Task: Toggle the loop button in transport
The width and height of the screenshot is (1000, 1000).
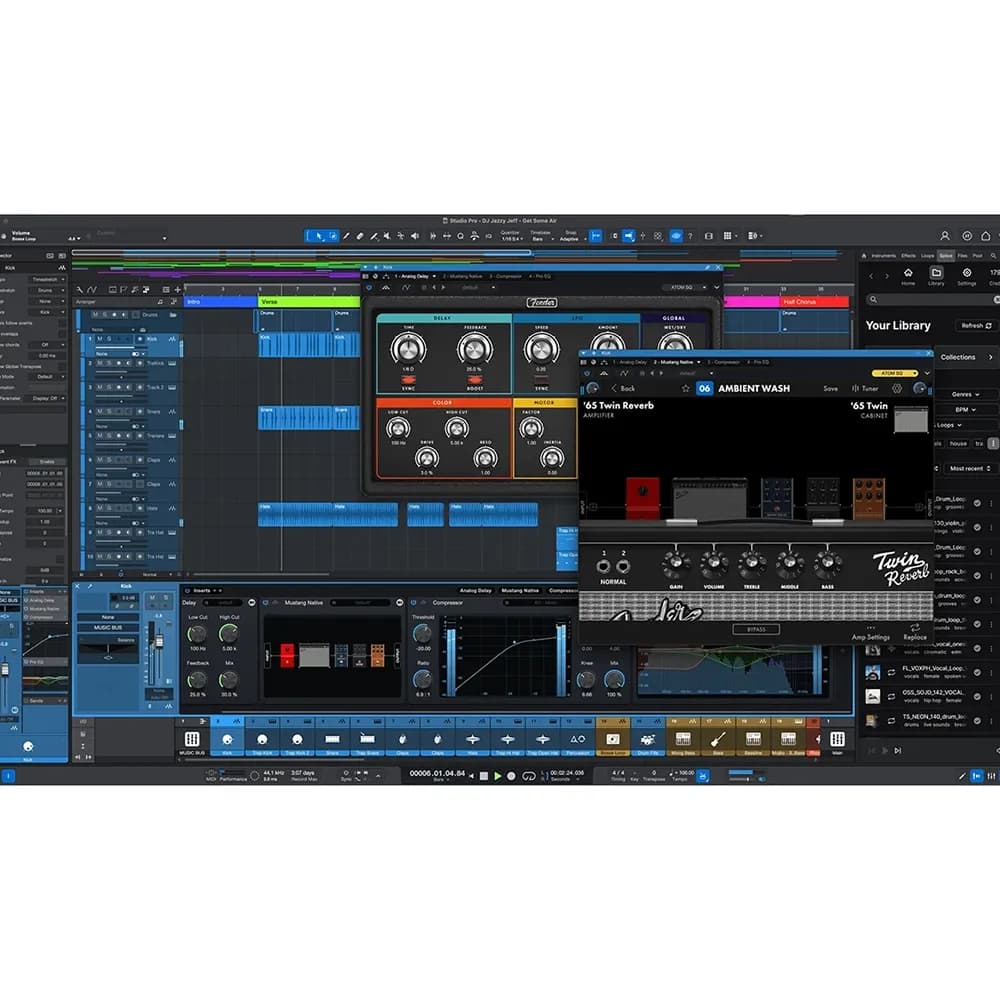Action: click(529, 776)
